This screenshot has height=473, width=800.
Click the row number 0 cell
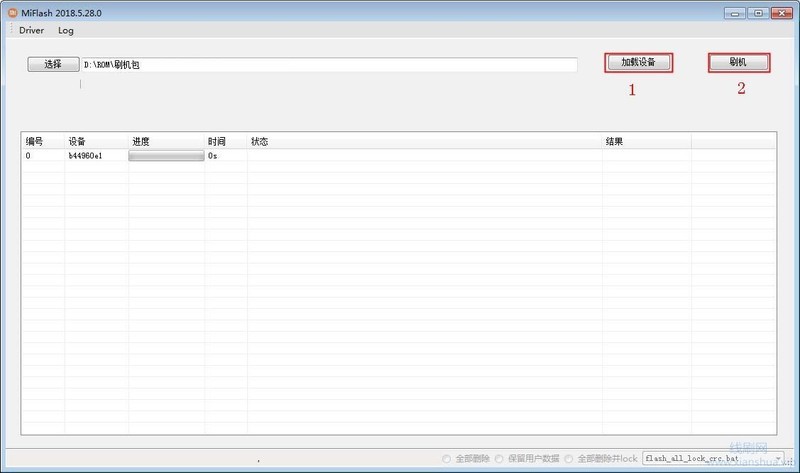click(28, 156)
